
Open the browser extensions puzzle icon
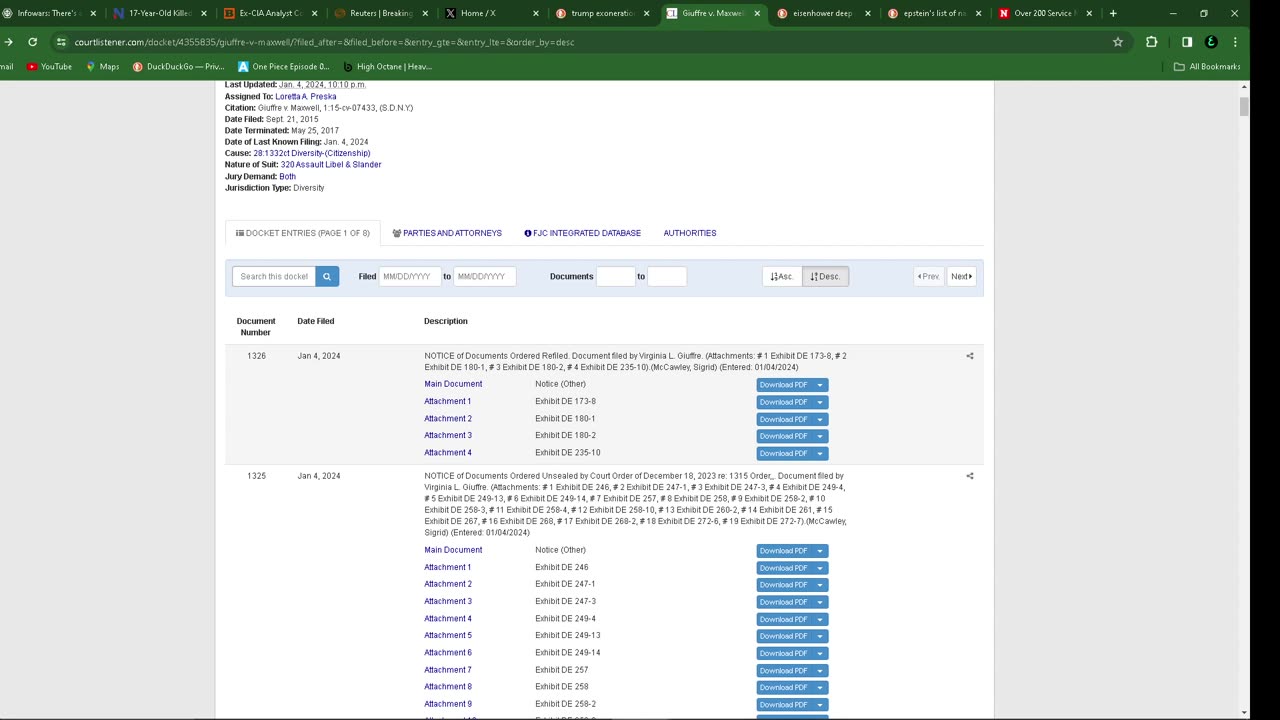tap(1151, 42)
